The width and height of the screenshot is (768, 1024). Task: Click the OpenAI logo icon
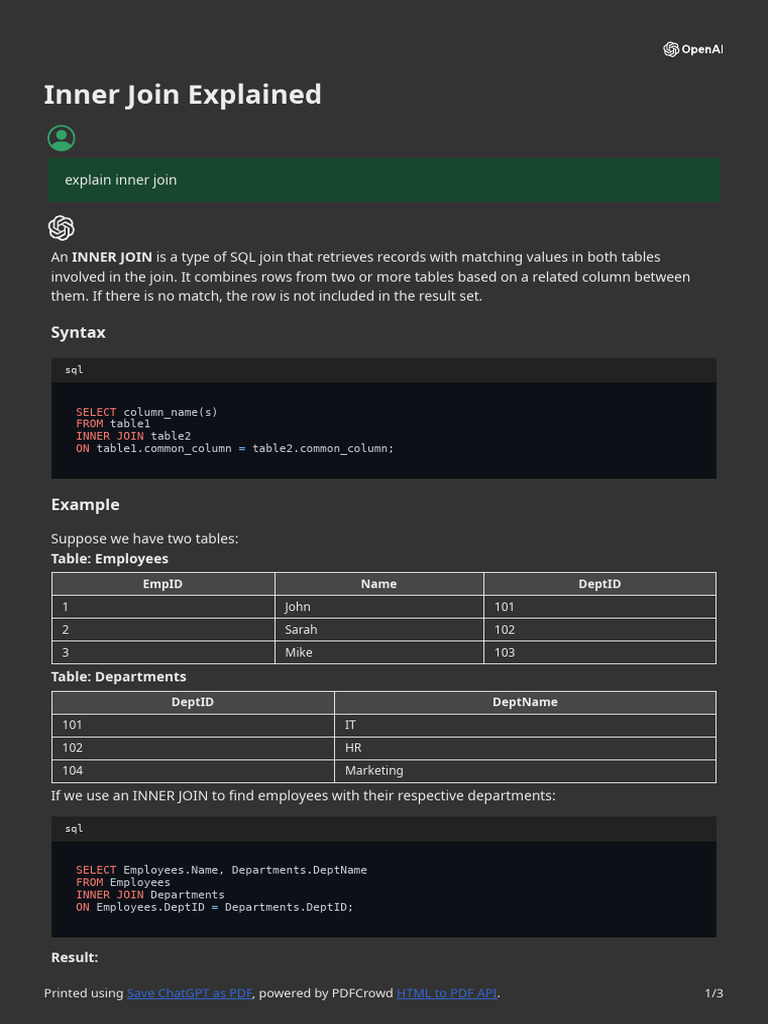click(x=671, y=49)
